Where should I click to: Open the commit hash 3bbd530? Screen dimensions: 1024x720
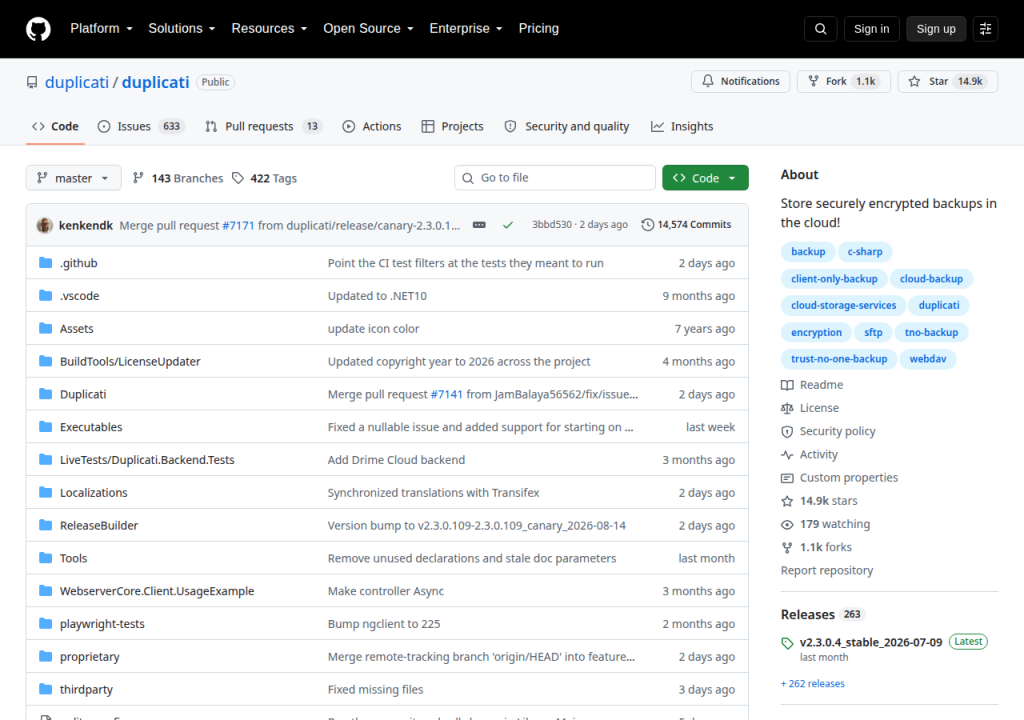point(552,225)
